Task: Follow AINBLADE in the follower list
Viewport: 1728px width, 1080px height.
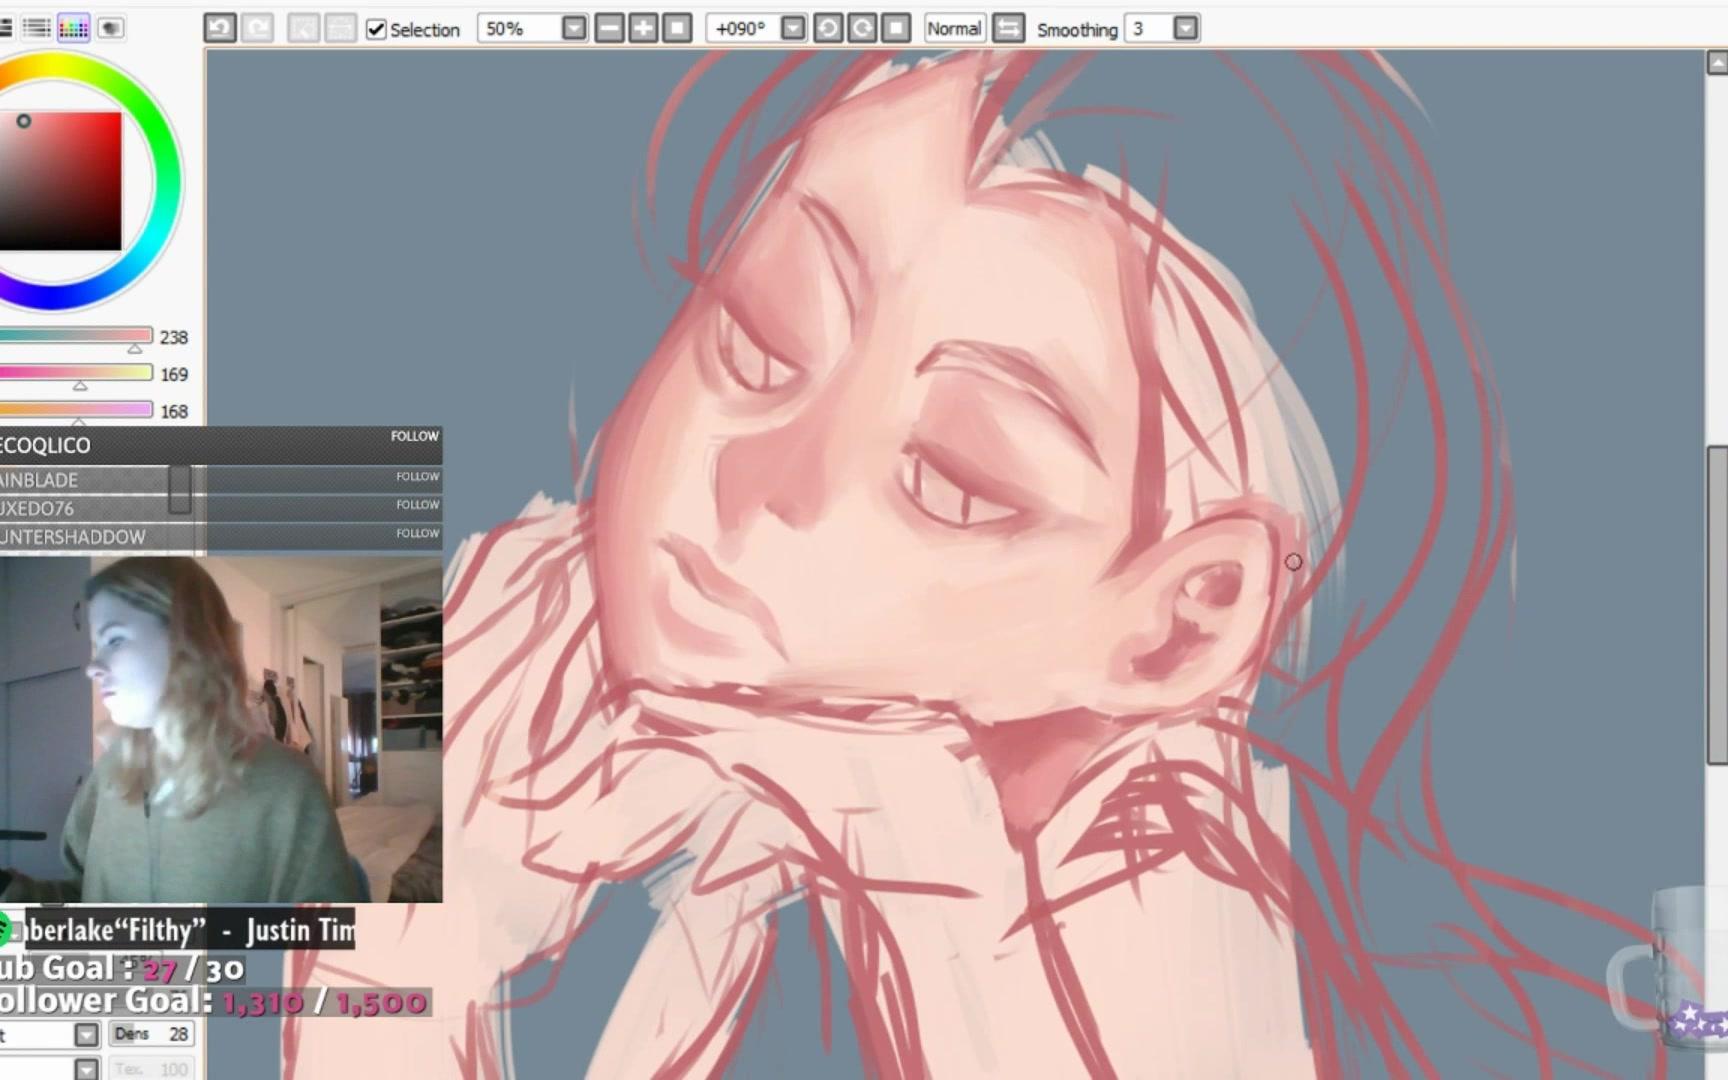Action: point(417,477)
